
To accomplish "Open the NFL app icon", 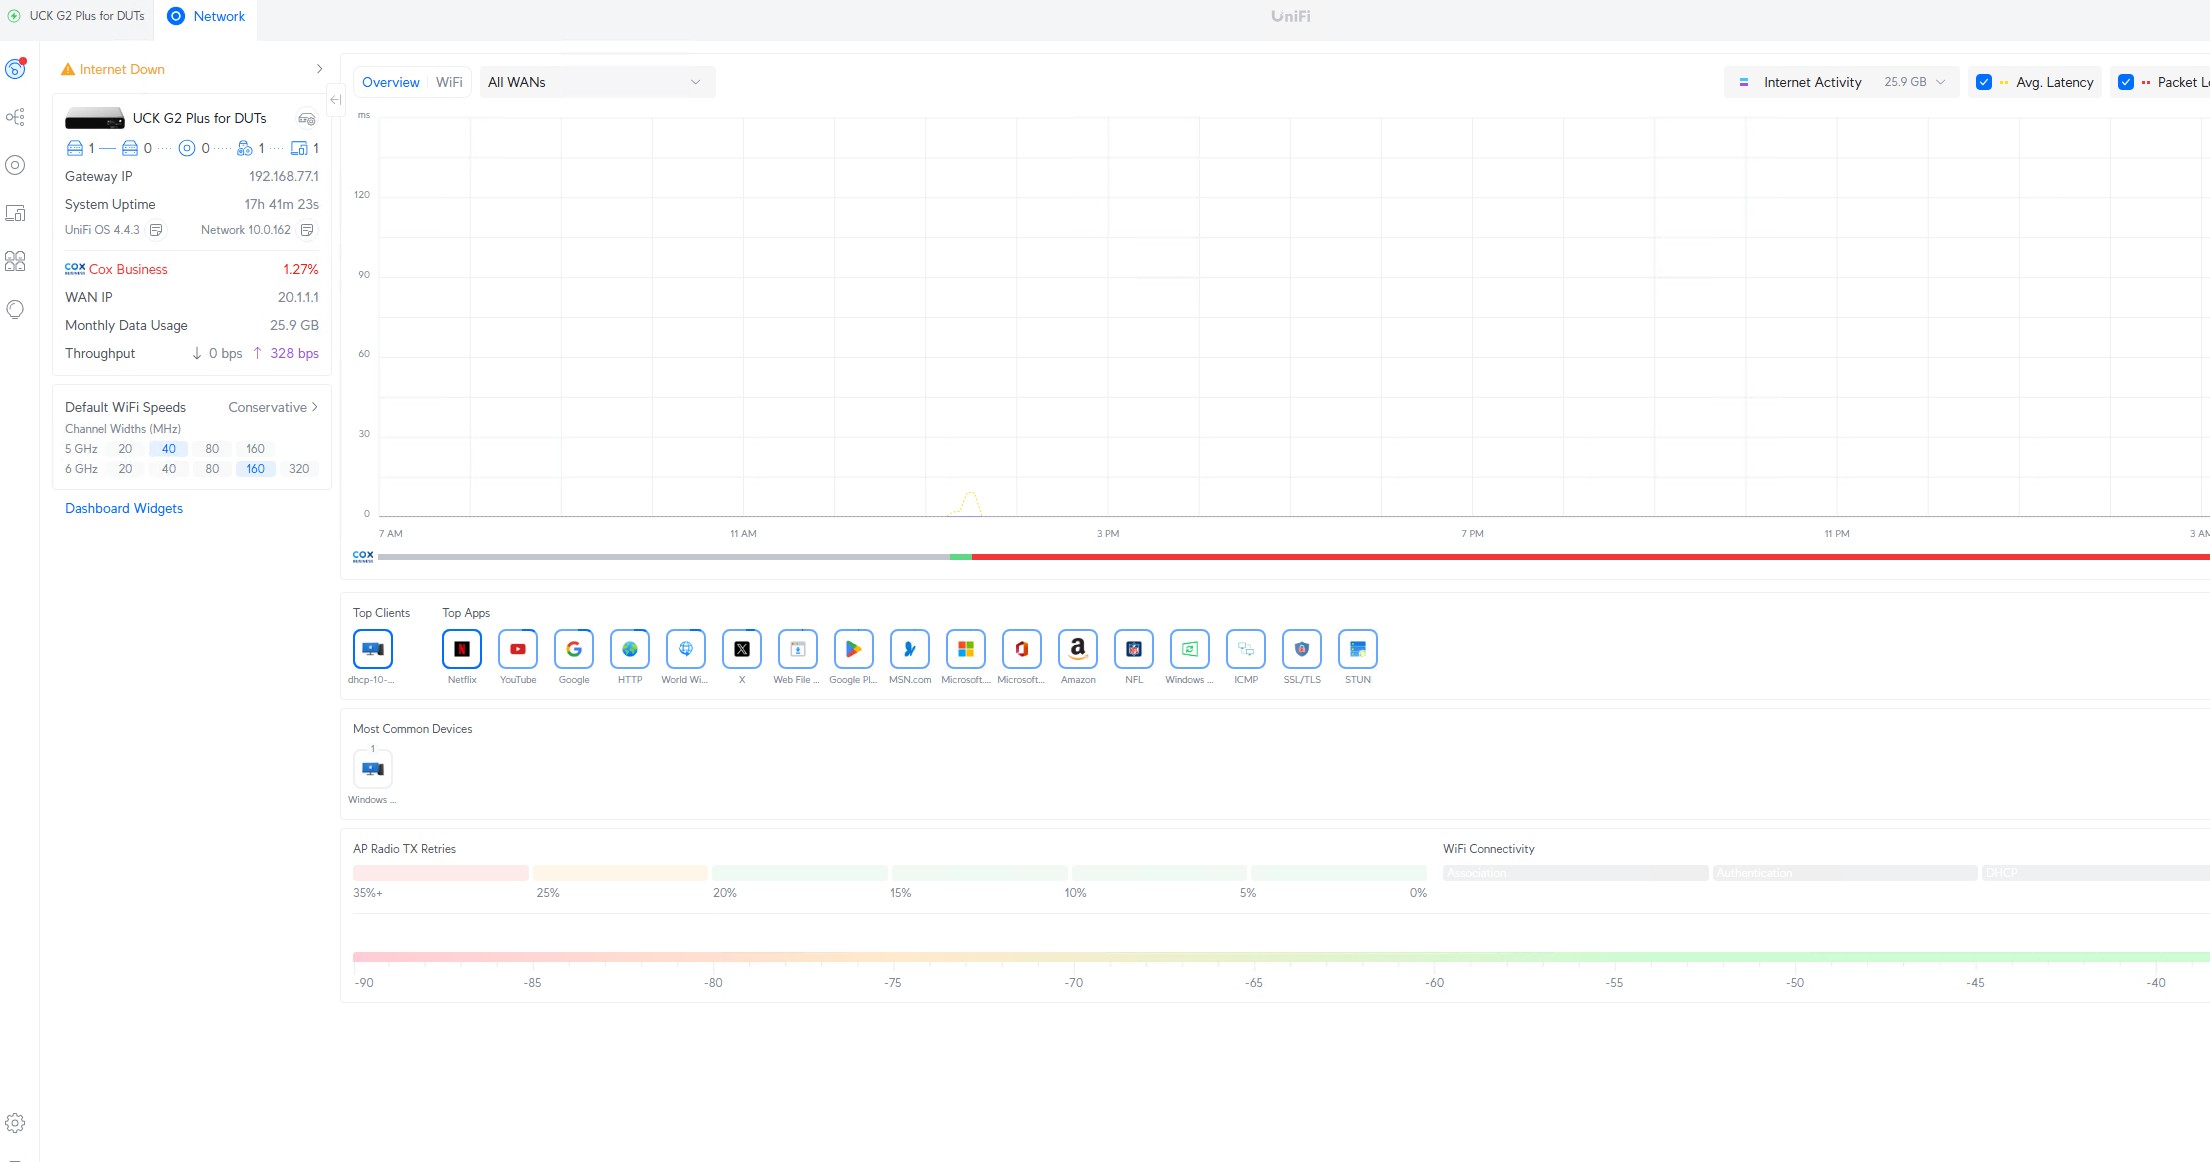I will 1133,649.
